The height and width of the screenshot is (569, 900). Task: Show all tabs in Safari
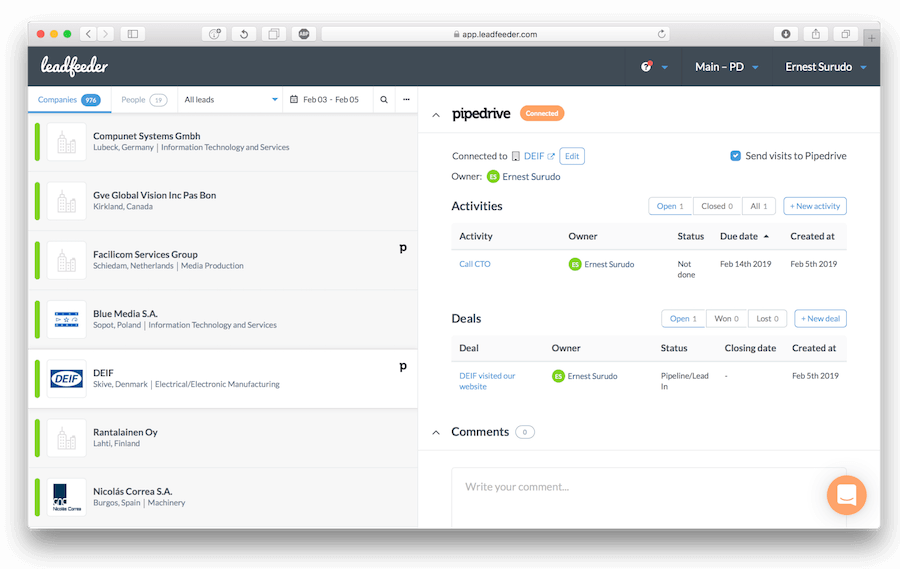pos(845,34)
